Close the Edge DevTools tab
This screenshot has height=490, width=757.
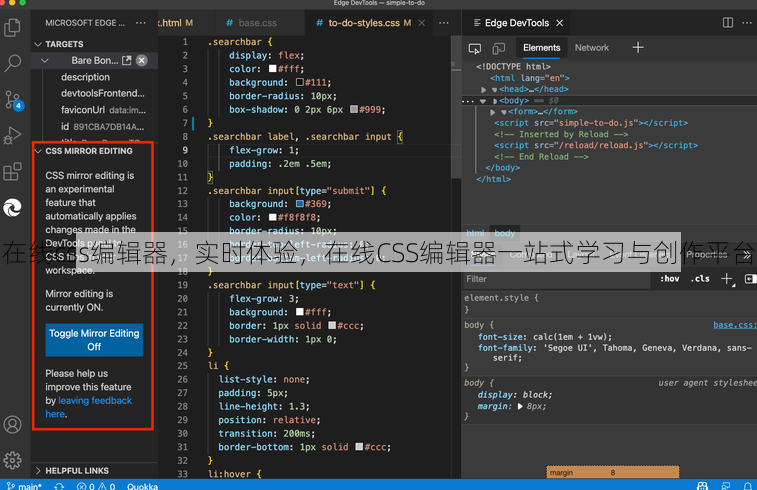coord(560,23)
